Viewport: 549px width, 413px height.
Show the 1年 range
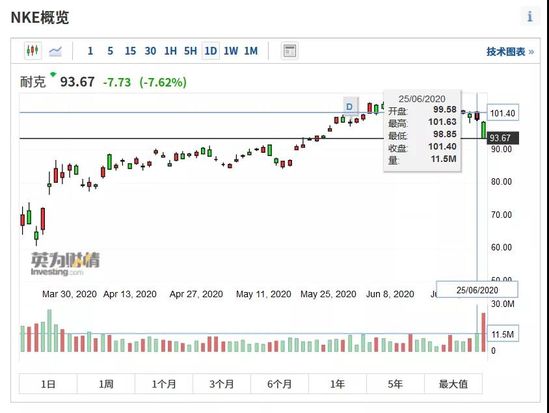337,384
